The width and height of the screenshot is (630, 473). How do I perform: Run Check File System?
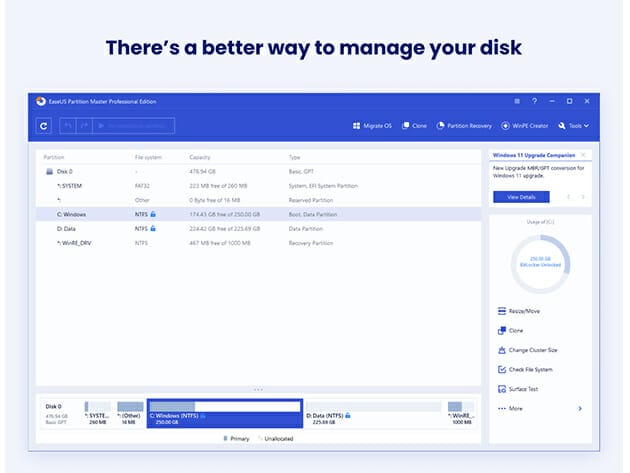tap(528, 370)
